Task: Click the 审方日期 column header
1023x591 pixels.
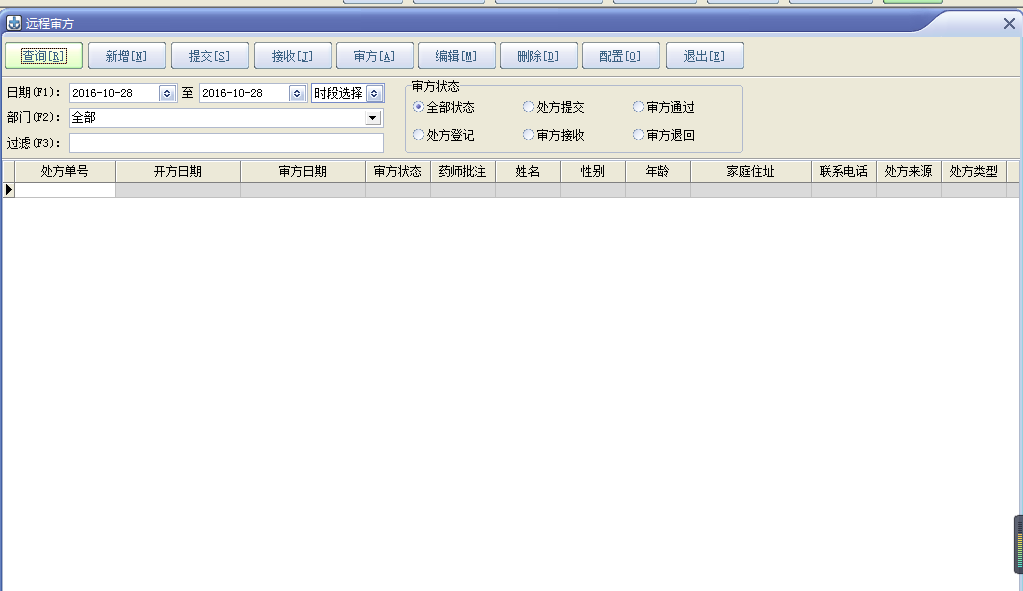Action: click(303, 172)
